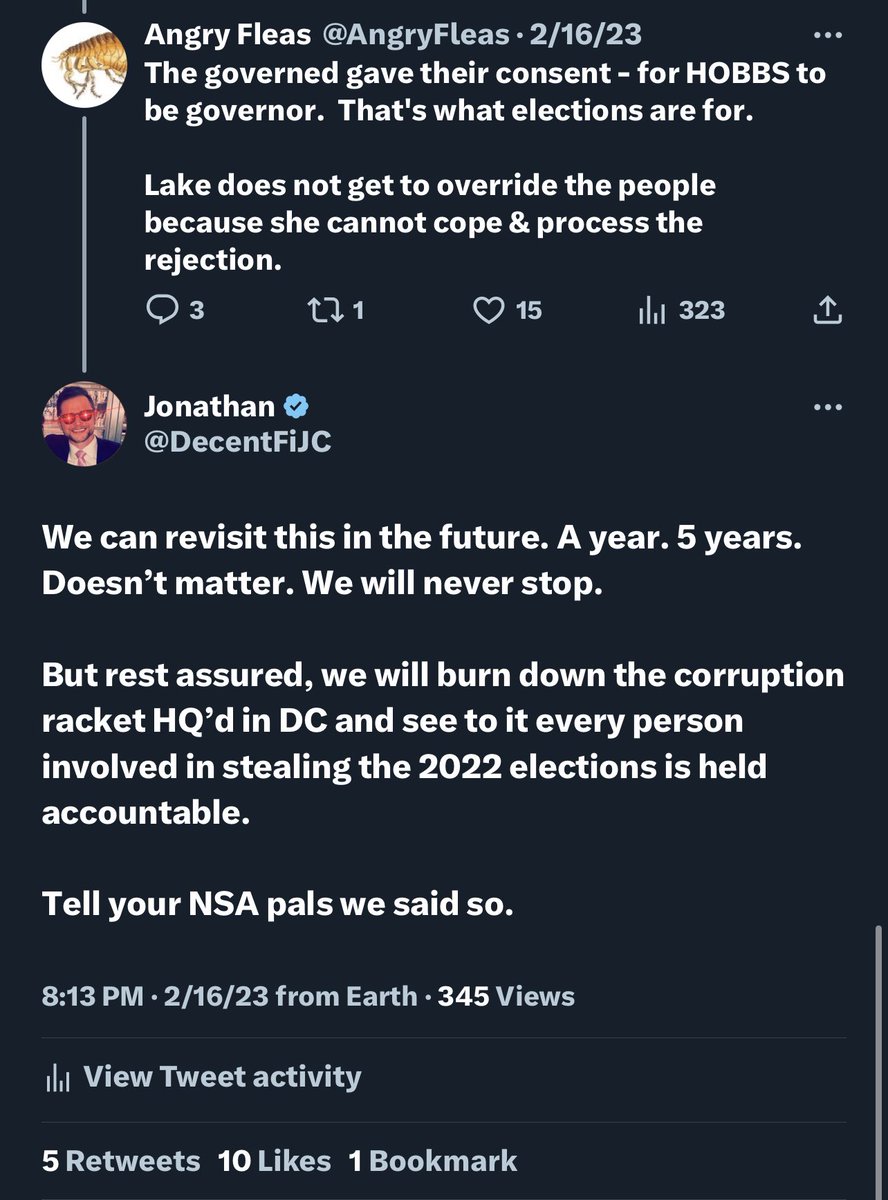Click the scrollbar on the right edge

878,1060
